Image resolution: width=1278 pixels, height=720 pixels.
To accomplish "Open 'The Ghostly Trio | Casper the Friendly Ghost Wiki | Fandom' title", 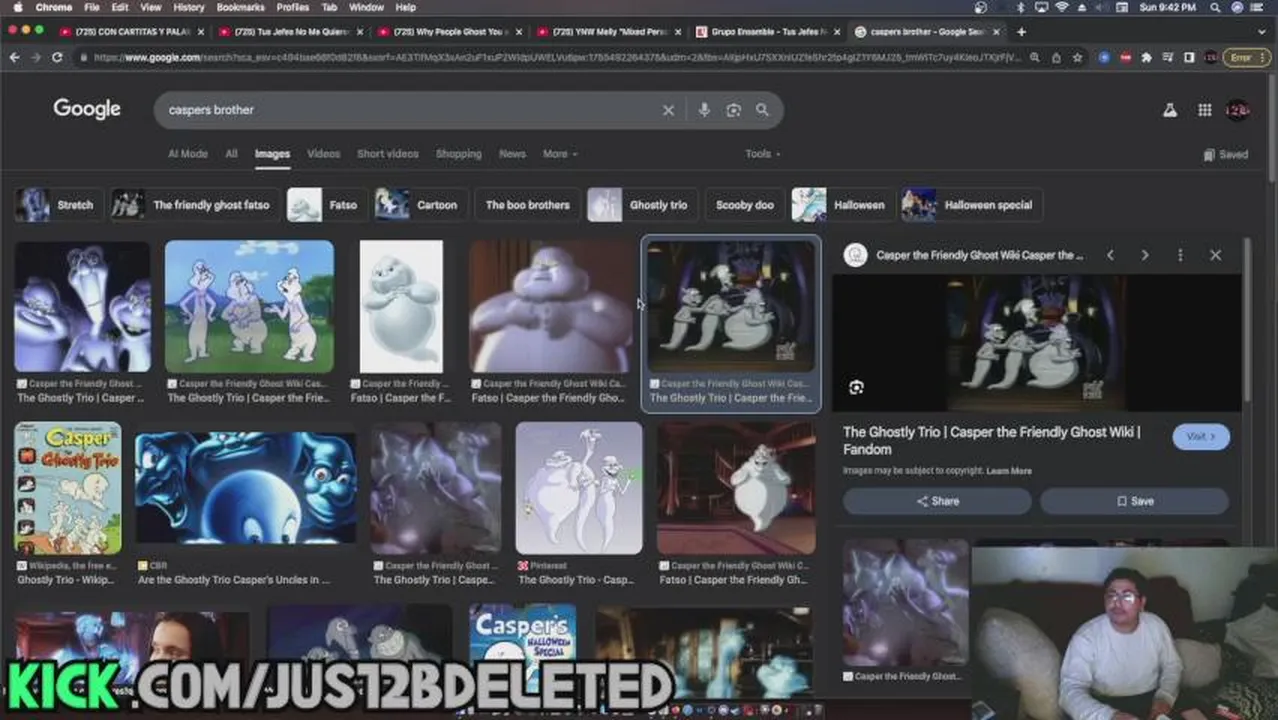I will 991,441.
